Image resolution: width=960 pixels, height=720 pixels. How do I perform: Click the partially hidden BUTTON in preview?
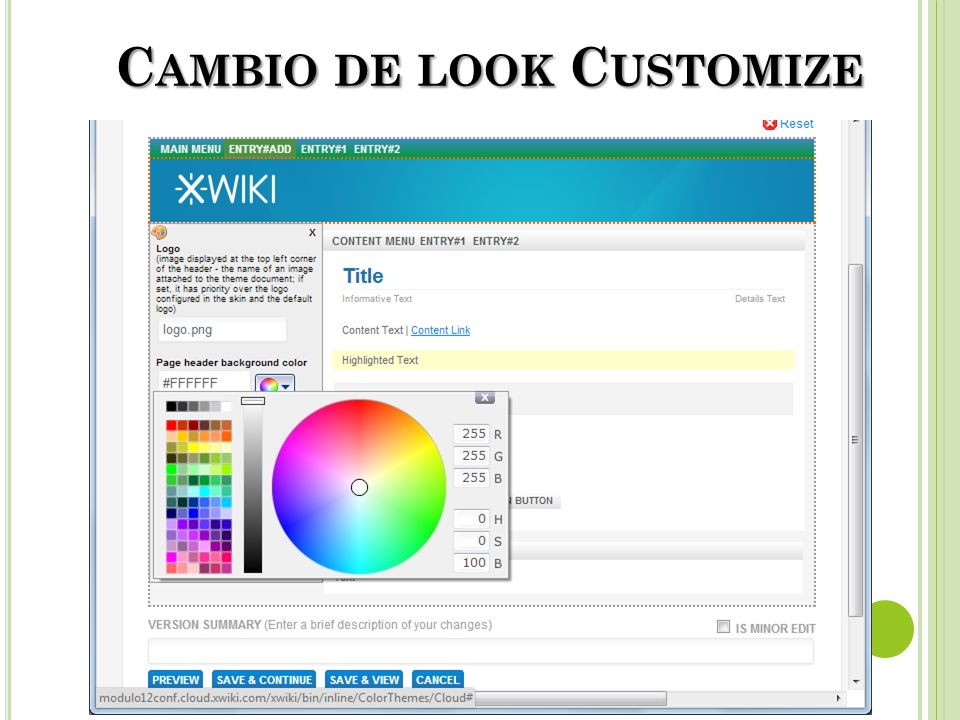(x=534, y=501)
